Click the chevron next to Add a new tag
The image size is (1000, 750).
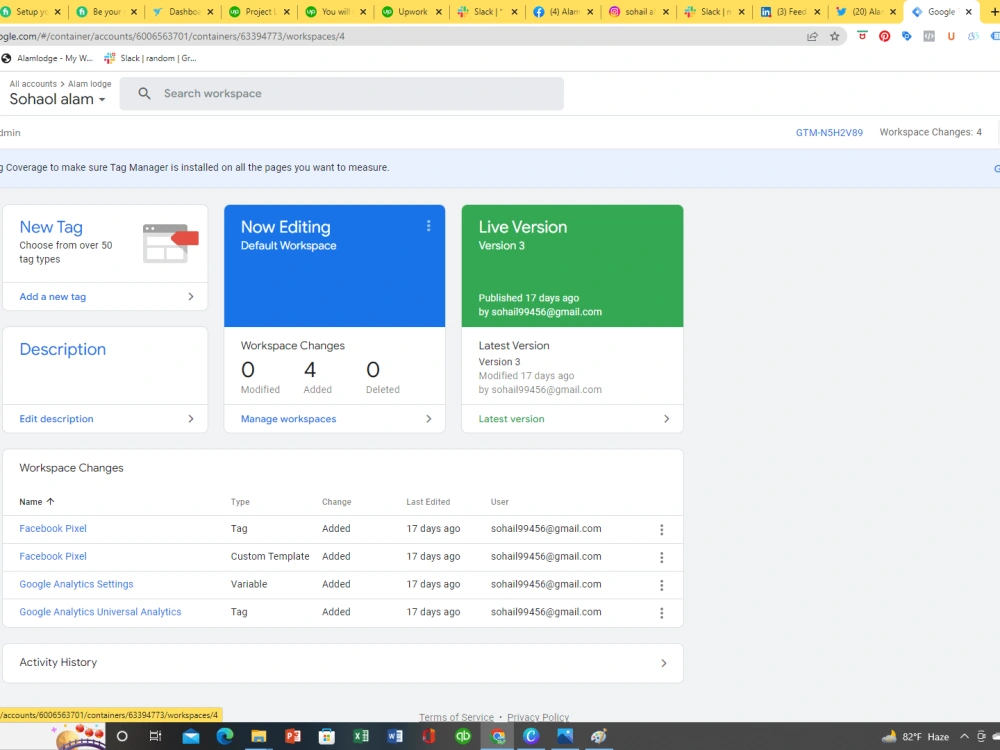click(x=191, y=297)
